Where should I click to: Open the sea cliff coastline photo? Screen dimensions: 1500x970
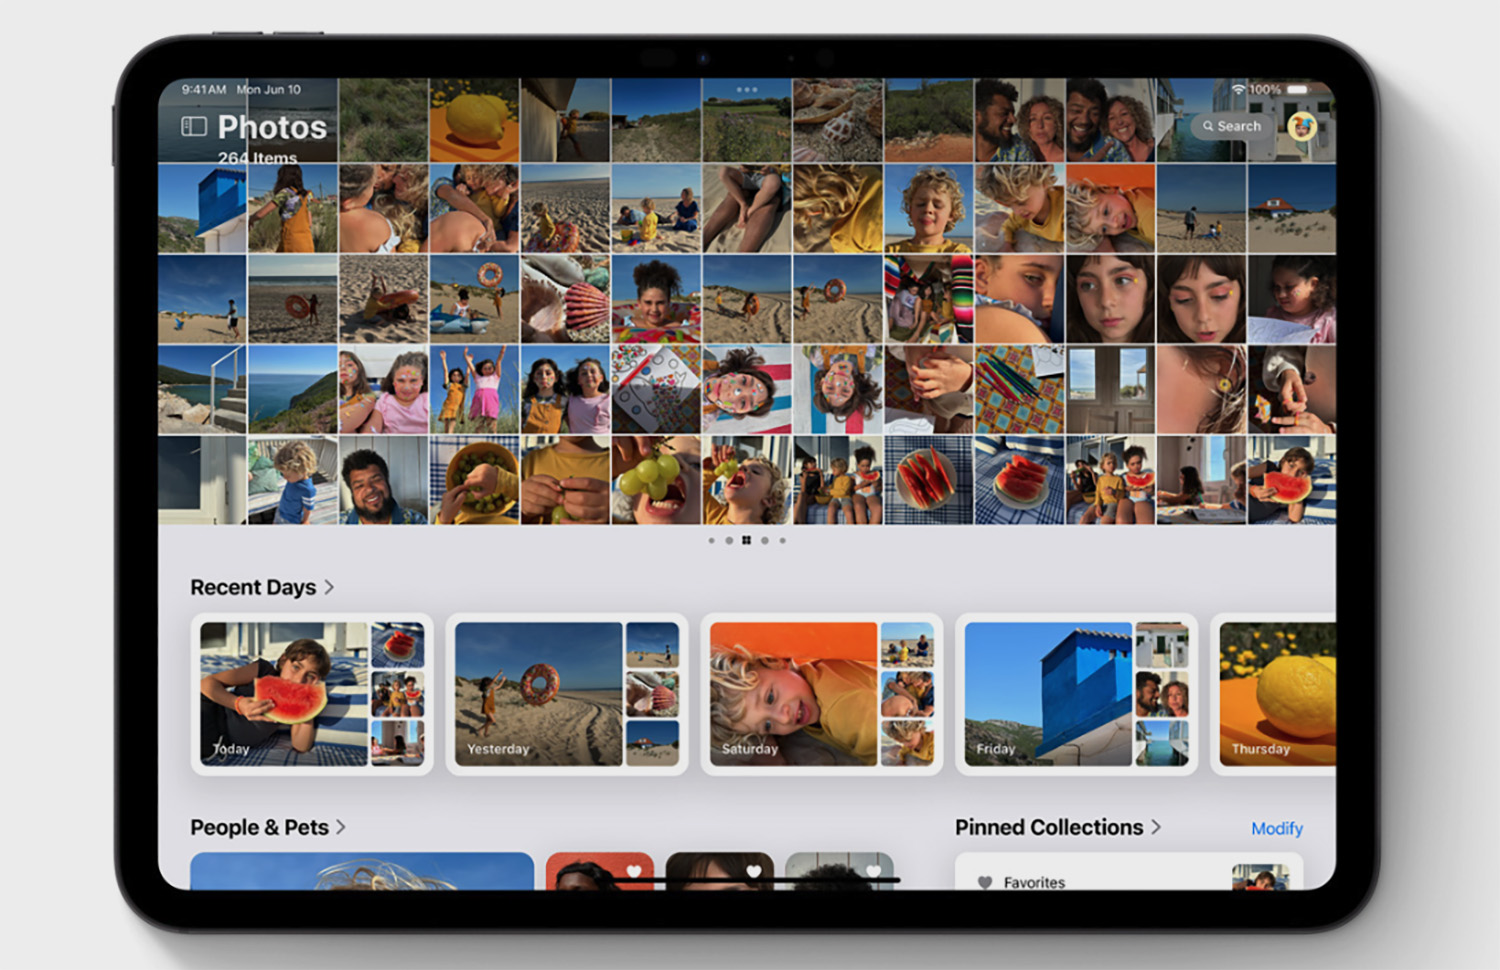coord(293,390)
